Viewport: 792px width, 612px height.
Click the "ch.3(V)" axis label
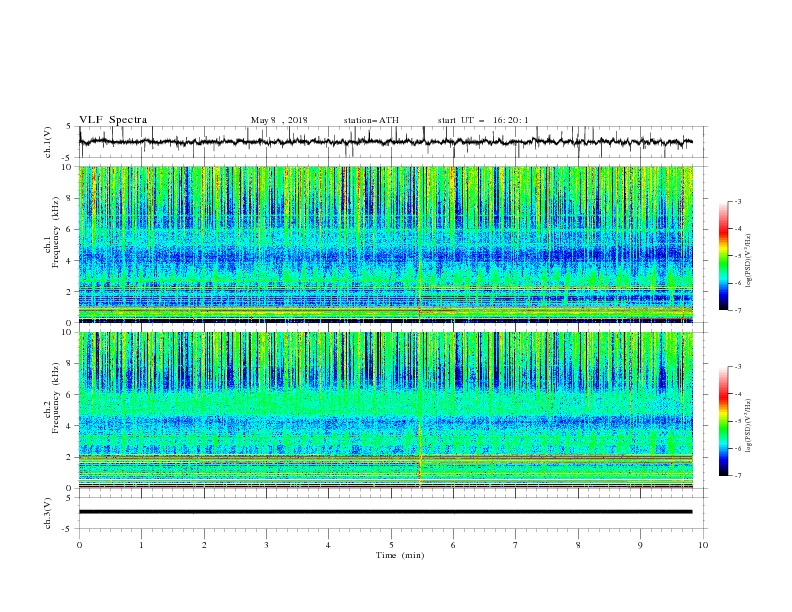click(x=48, y=513)
